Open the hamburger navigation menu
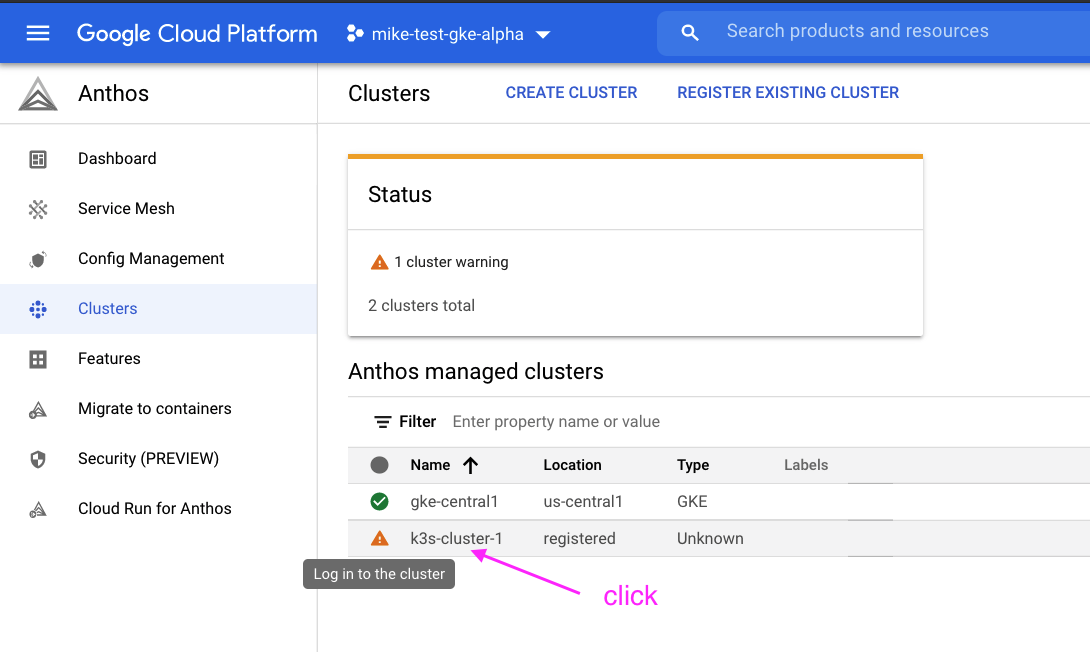The height and width of the screenshot is (652, 1090). (38, 33)
